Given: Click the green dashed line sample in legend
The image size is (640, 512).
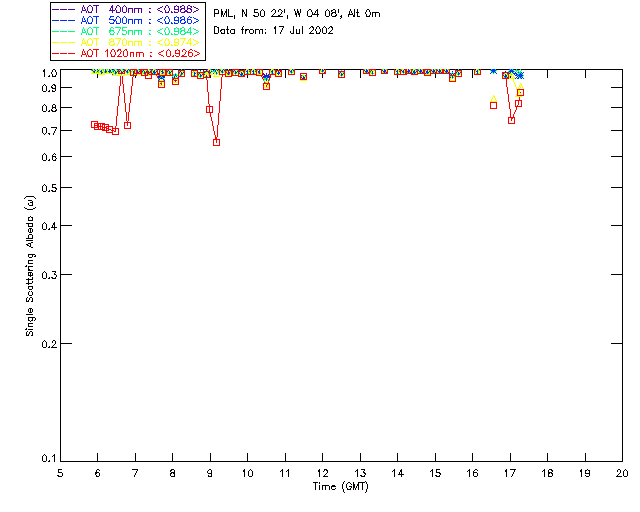Looking at the screenshot, I should pyautogui.click(x=64, y=31).
